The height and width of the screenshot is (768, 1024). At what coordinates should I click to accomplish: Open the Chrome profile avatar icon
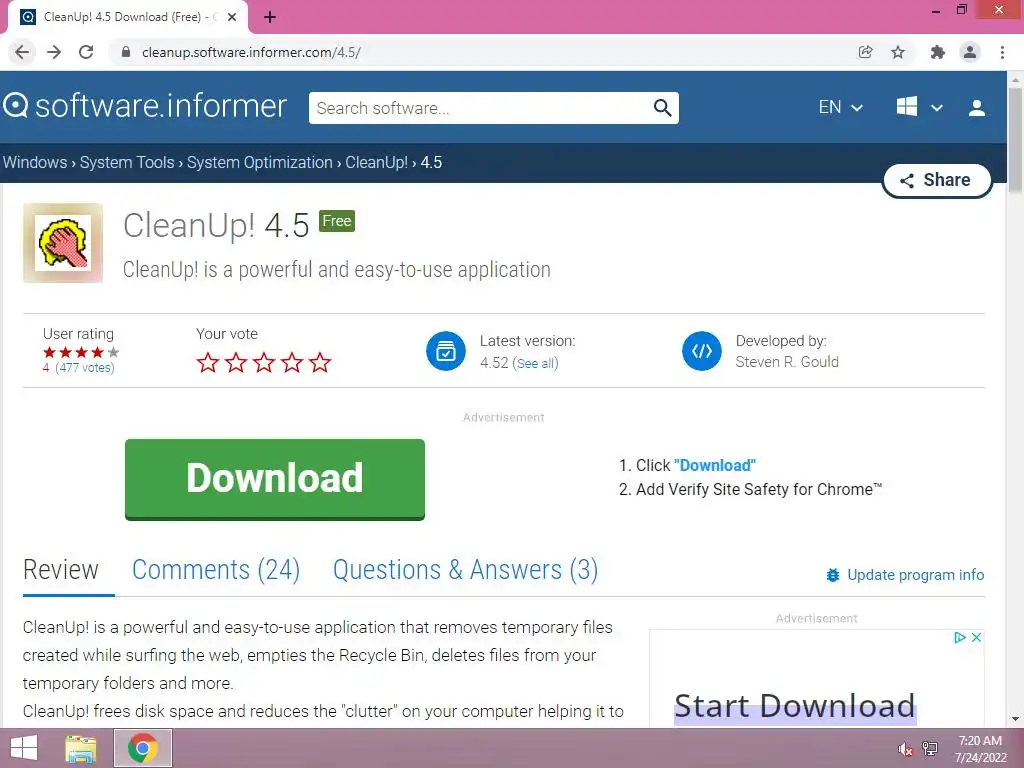pyautogui.click(x=970, y=52)
